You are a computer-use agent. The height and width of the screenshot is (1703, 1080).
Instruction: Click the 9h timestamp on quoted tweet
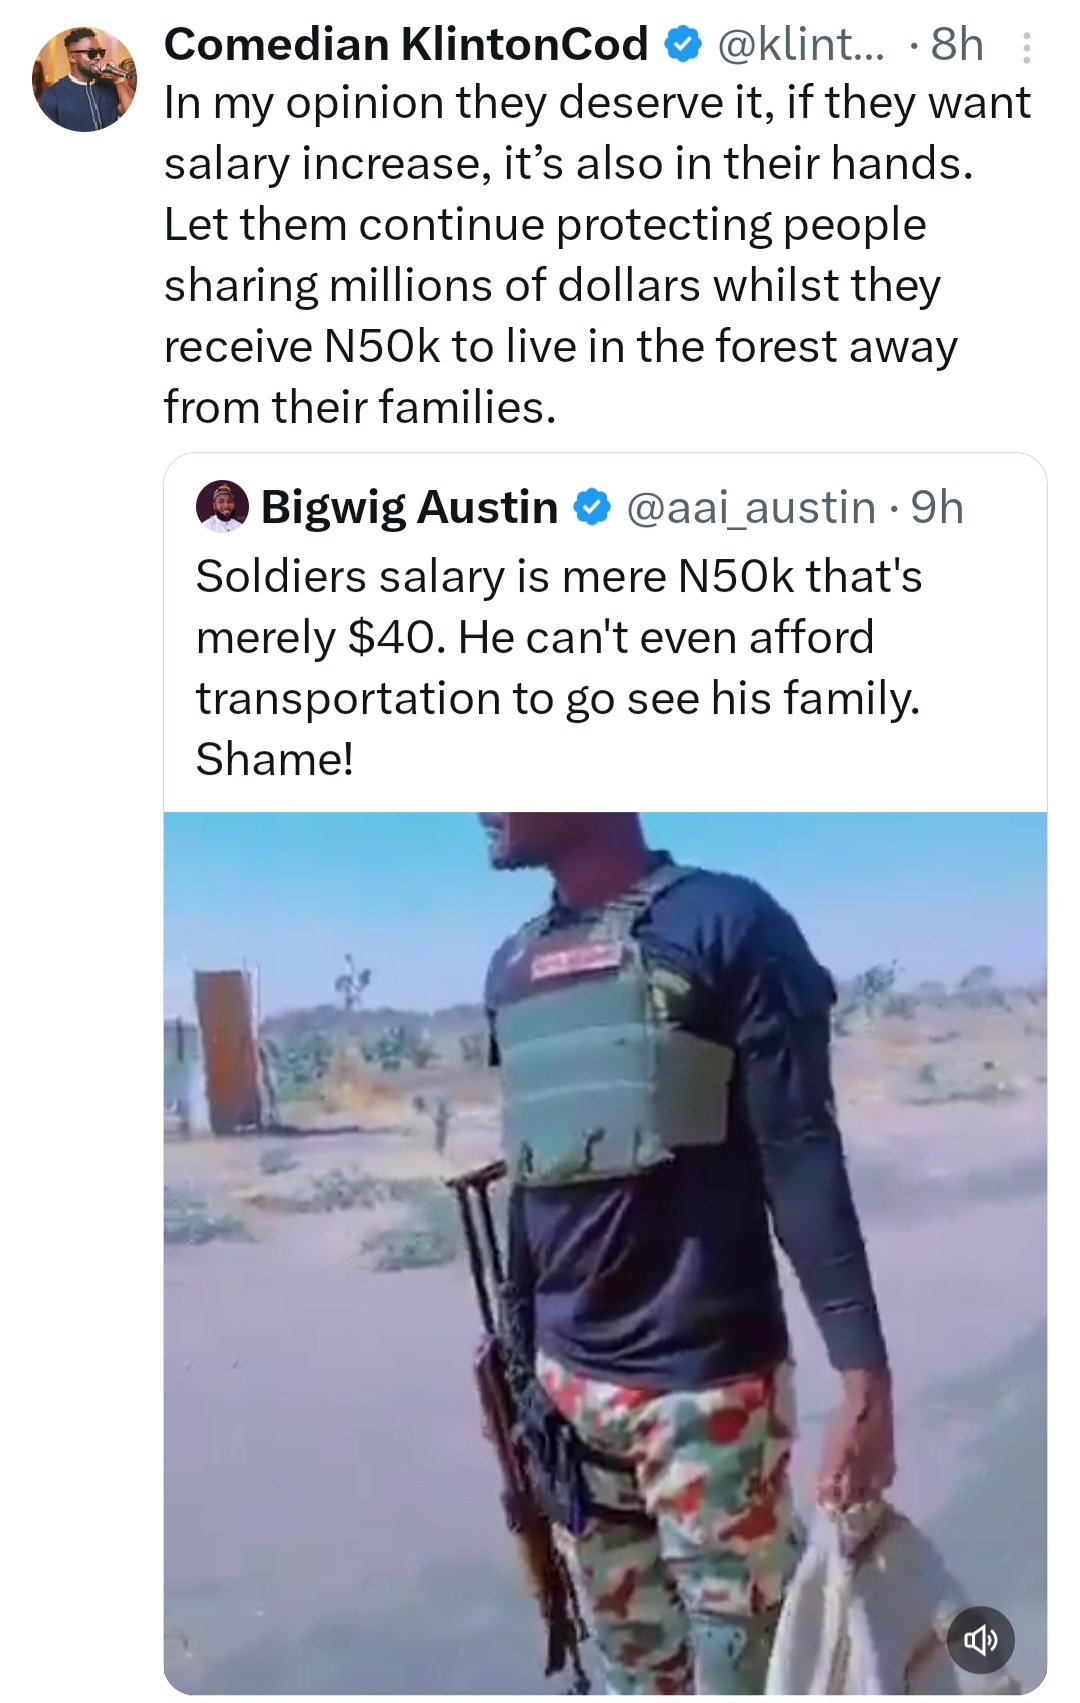pos(937,508)
